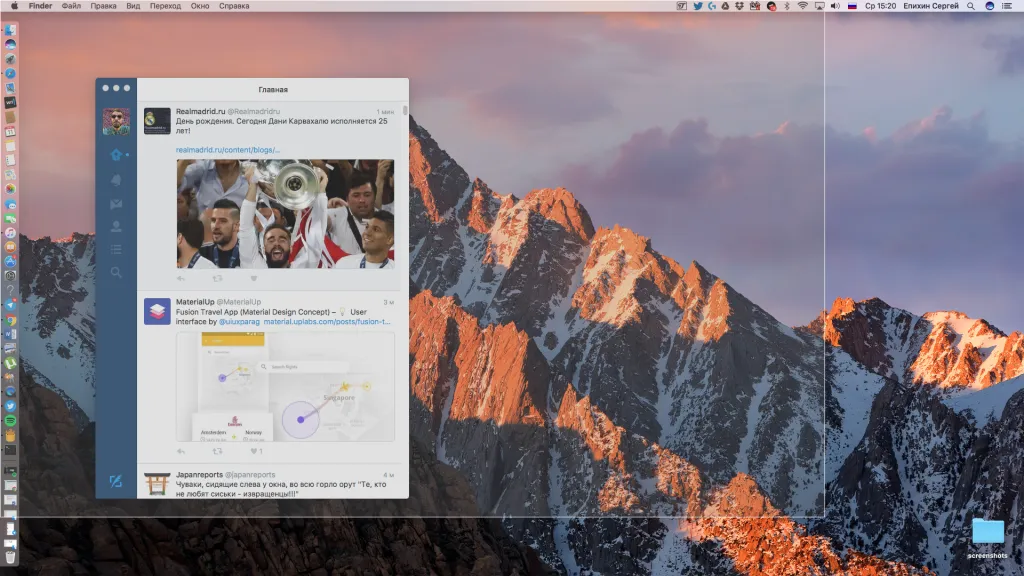This screenshot has width=1024, height=576.
Task: Open the volume control in menu bar
Action: tap(835, 6)
